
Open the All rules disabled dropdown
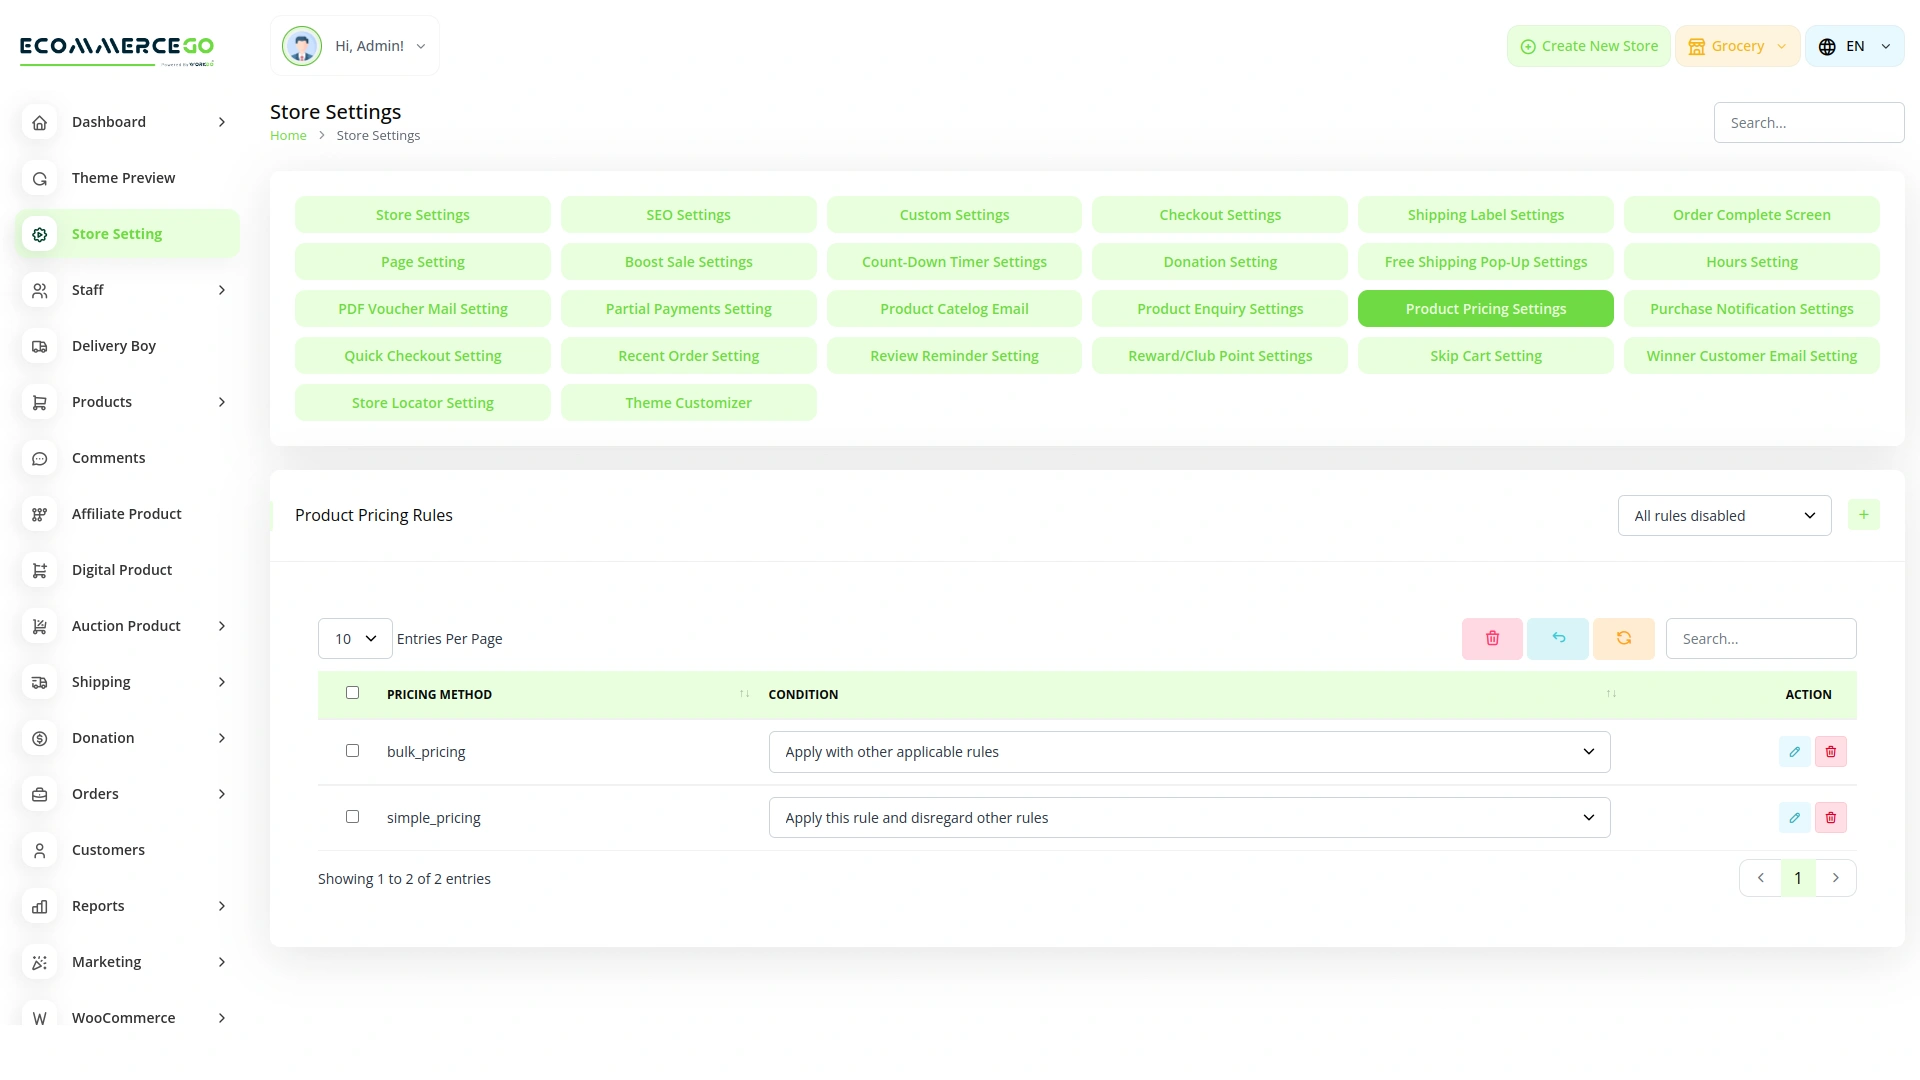[x=1724, y=516]
